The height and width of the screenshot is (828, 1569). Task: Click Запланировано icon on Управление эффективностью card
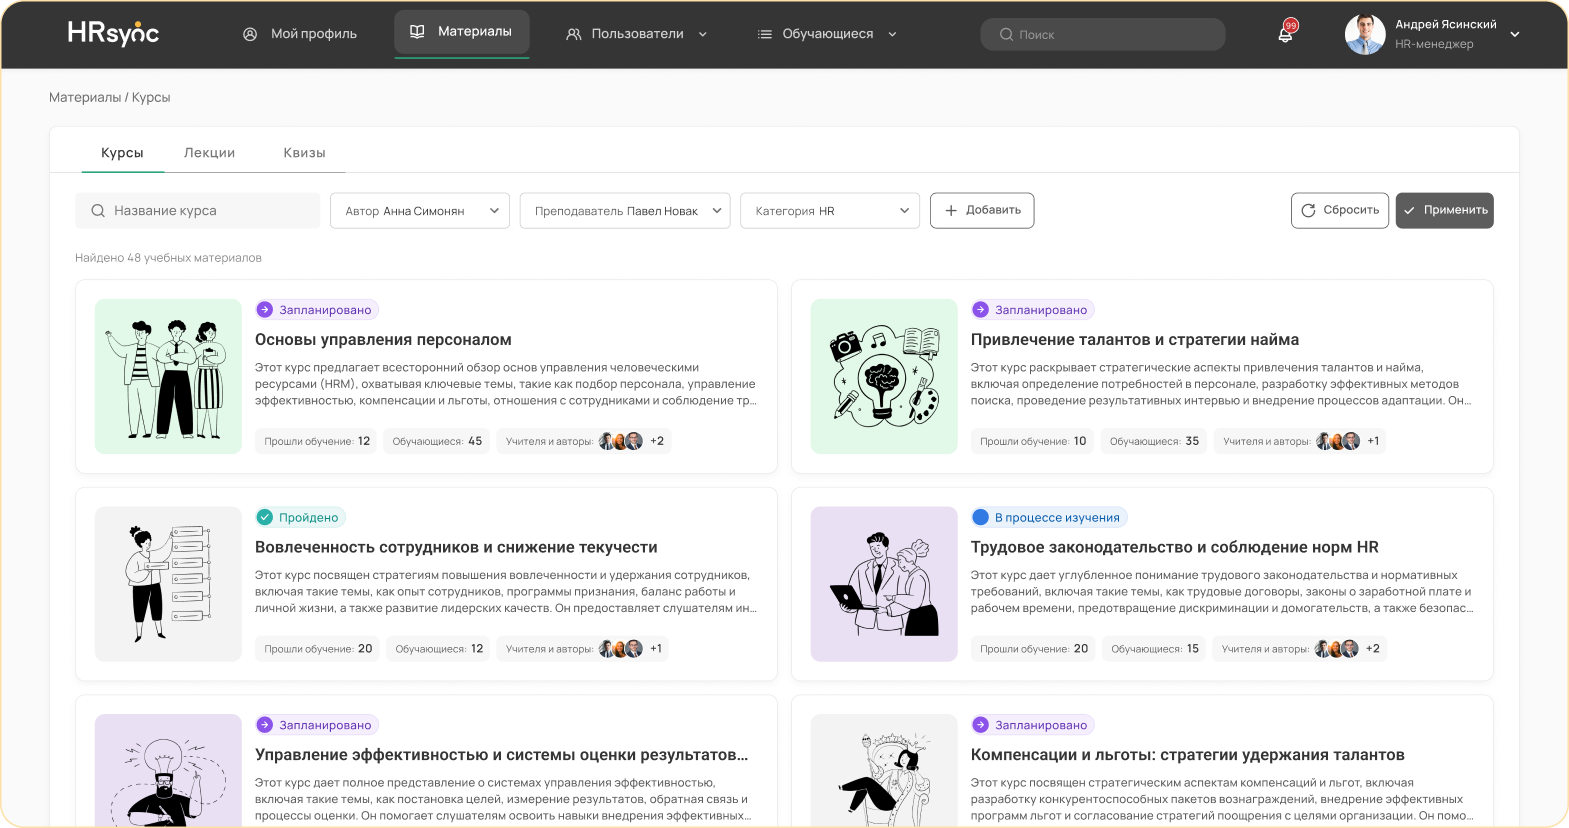265,725
